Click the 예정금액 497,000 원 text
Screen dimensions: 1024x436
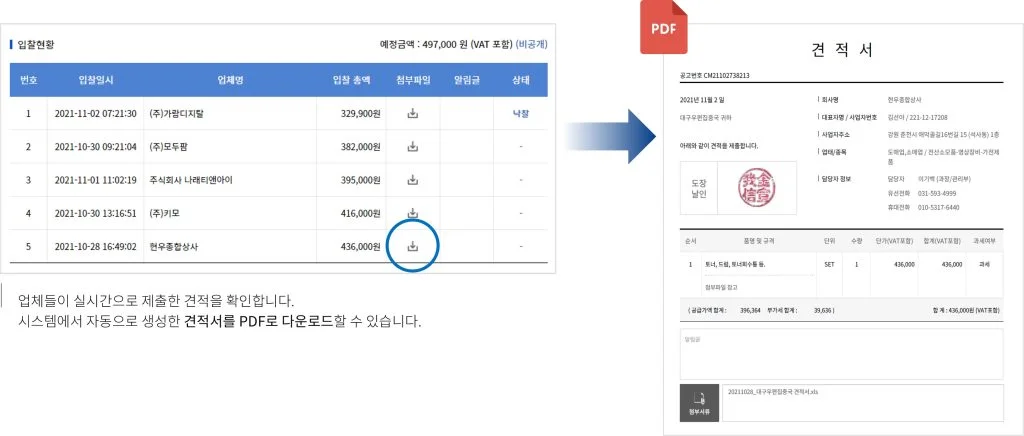[x=446, y=44]
